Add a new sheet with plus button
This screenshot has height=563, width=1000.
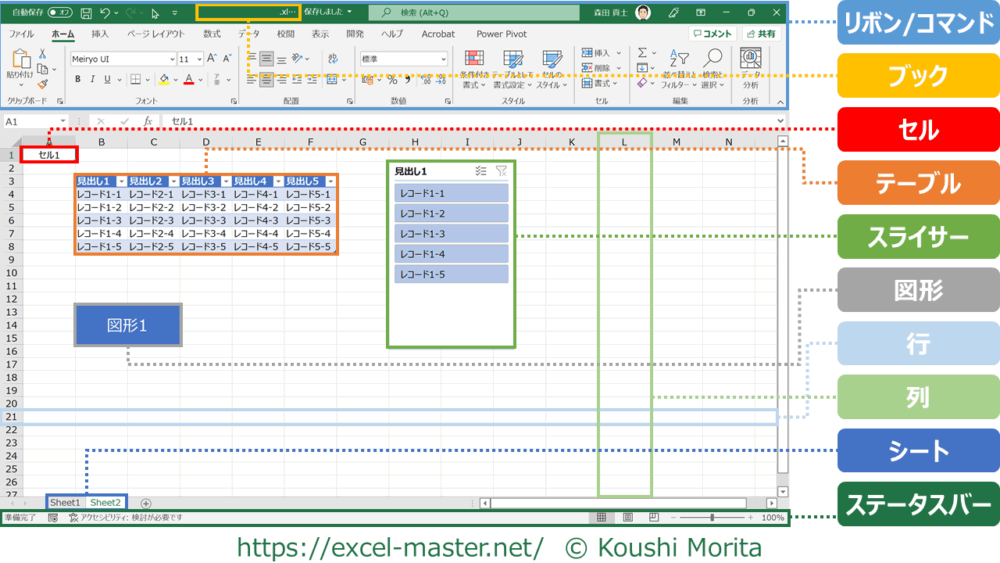pyautogui.click(x=146, y=503)
